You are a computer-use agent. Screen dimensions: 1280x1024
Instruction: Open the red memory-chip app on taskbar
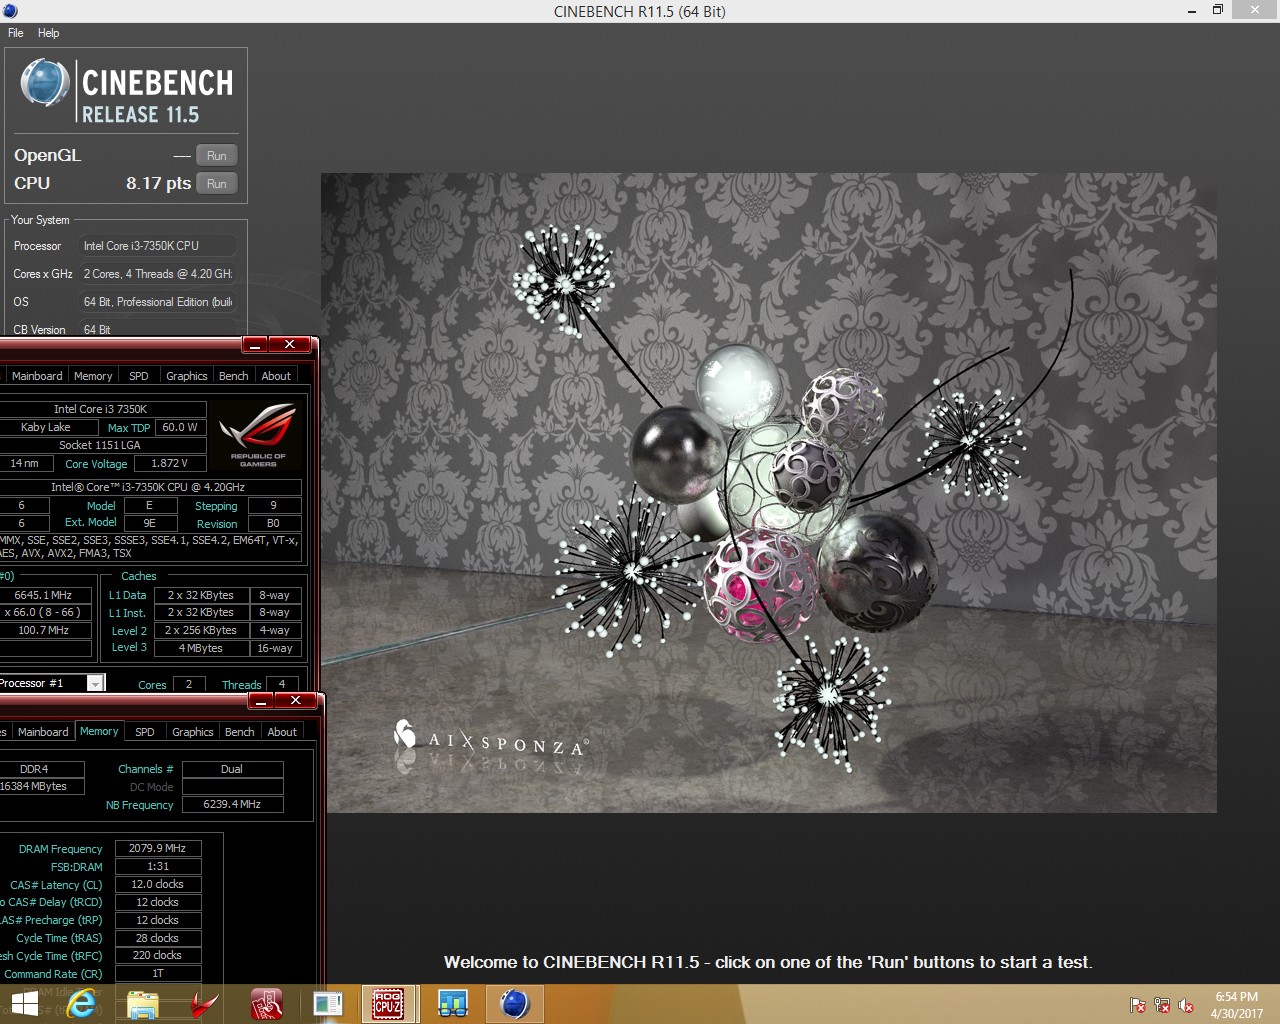(266, 1004)
